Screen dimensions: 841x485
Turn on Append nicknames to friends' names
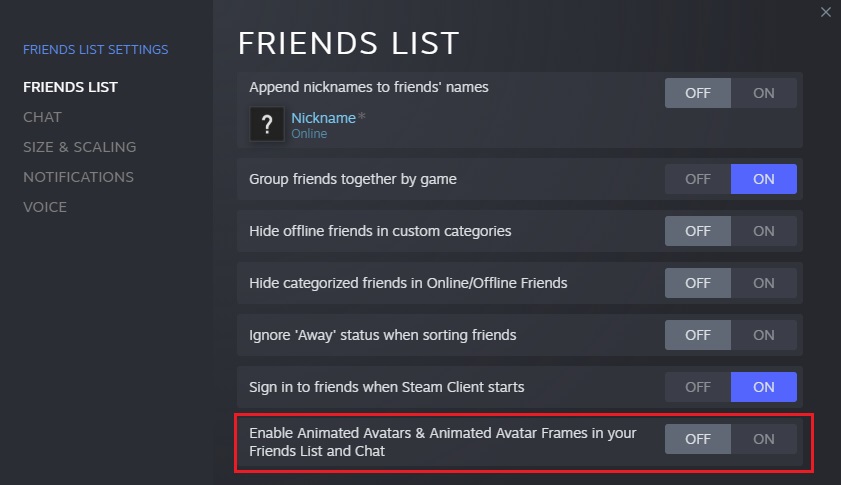tap(764, 93)
